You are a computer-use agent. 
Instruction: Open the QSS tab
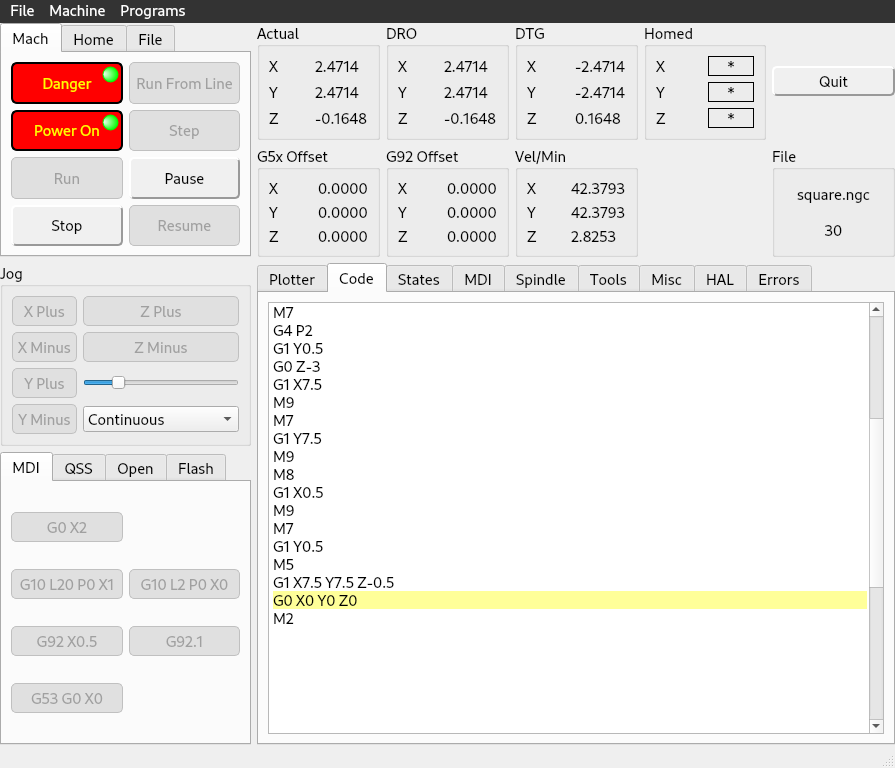(x=78, y=468)
